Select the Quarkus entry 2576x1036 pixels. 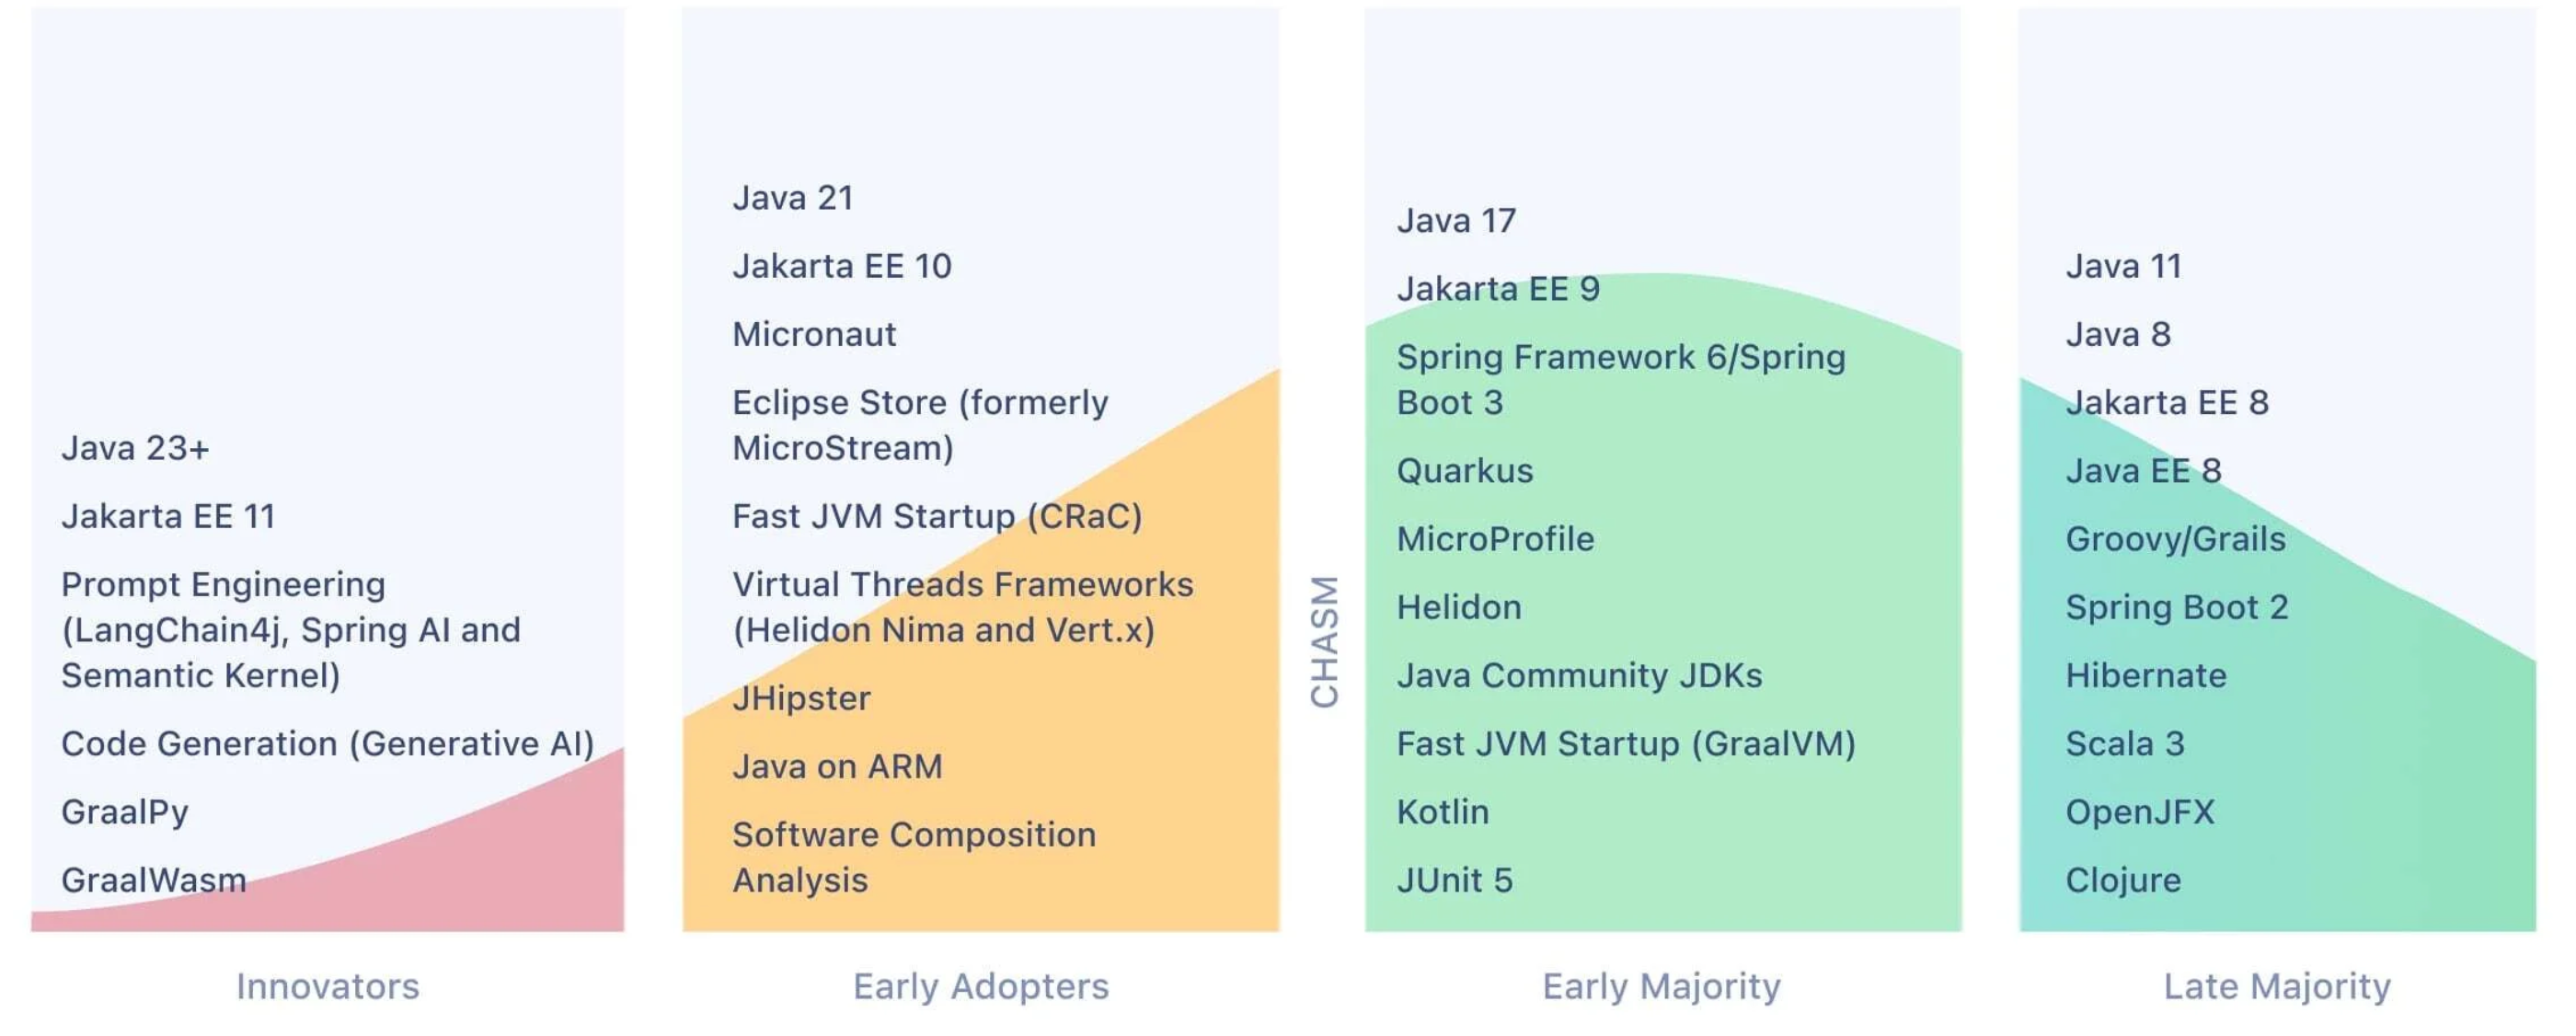[x=1464, y=471]
